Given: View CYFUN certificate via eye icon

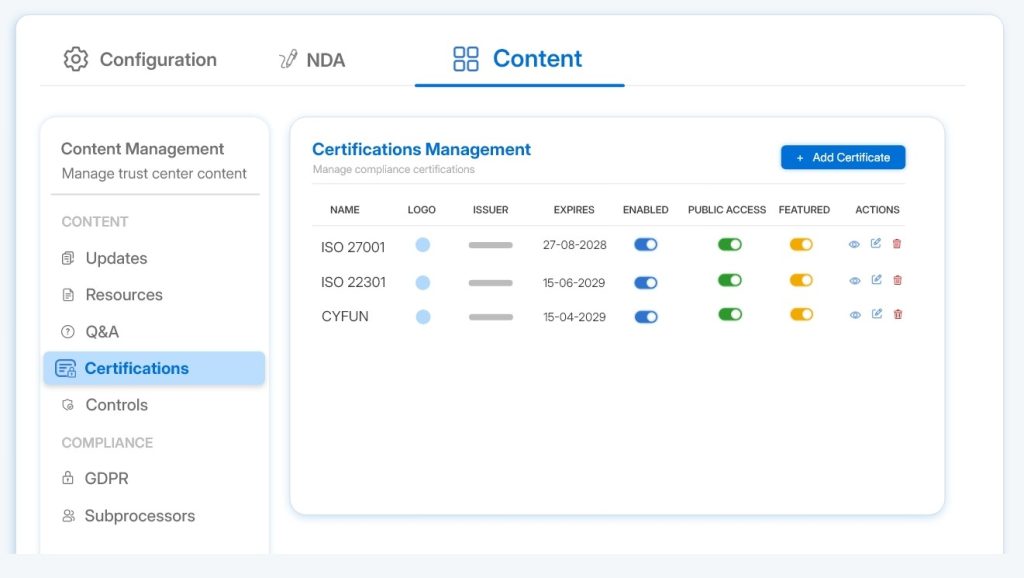Looking at the screenshot, I should (855, 315).
